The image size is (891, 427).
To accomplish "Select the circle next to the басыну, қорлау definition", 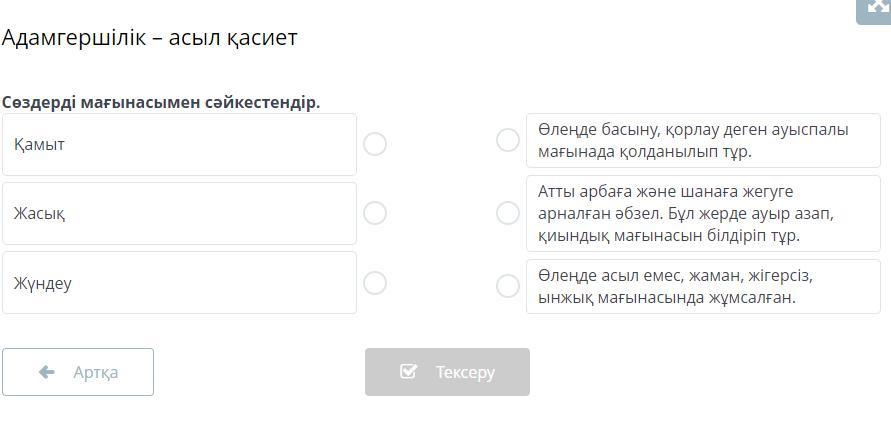I will click(x=508, y=140).
